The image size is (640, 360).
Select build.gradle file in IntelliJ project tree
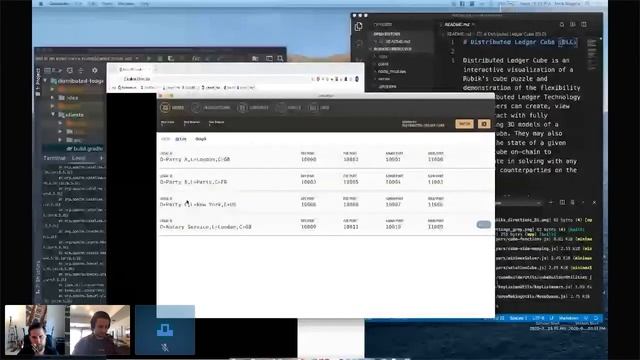84,149
